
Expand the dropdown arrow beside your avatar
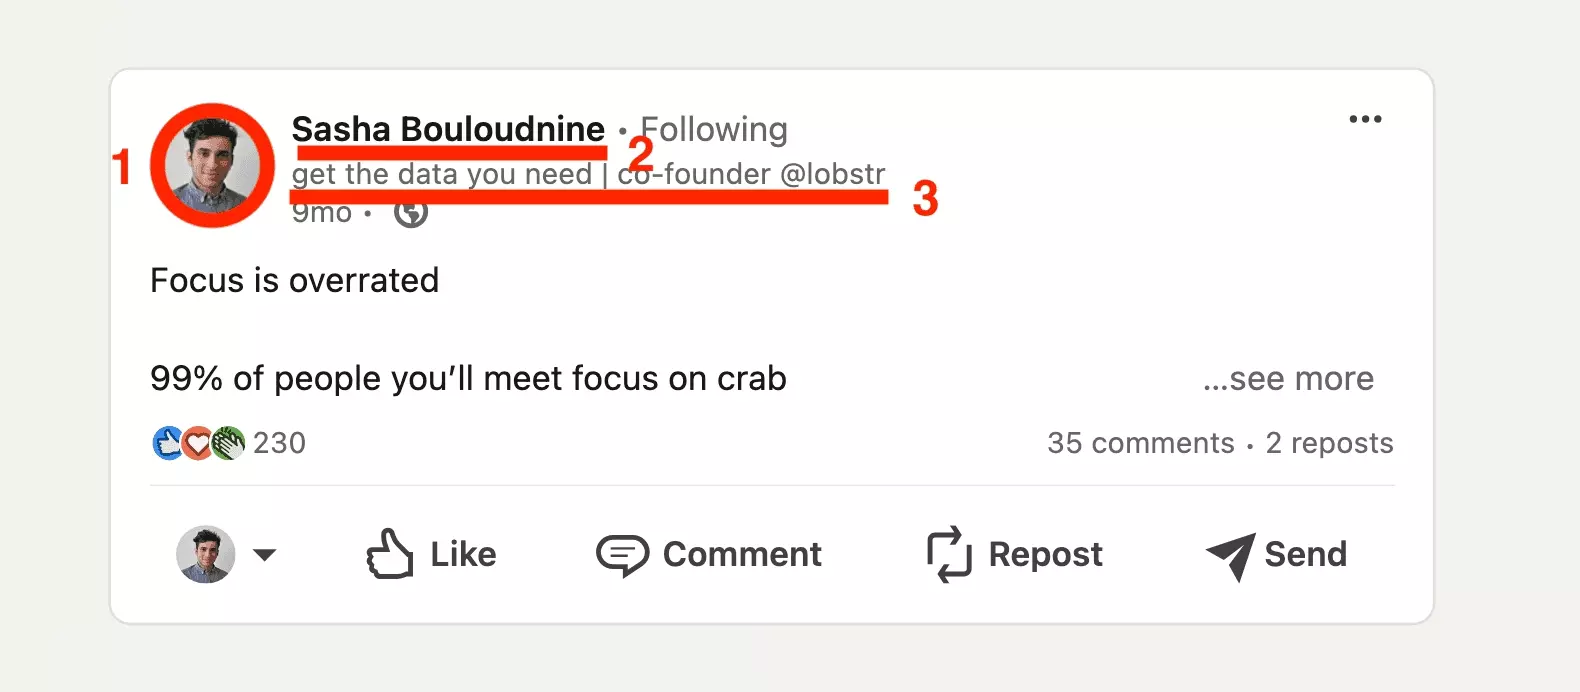click(264, 555)
